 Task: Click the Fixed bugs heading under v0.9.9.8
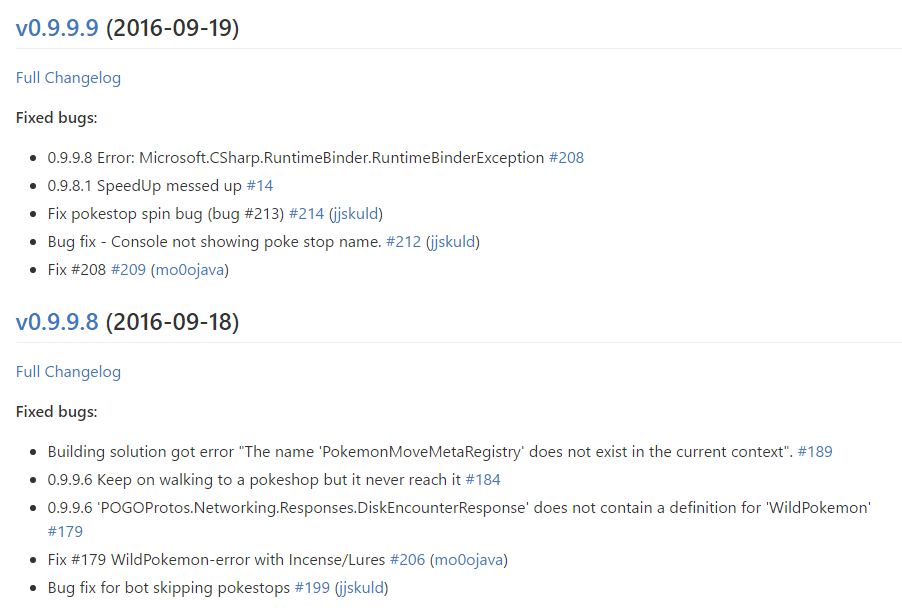click(x=56, y=412)
